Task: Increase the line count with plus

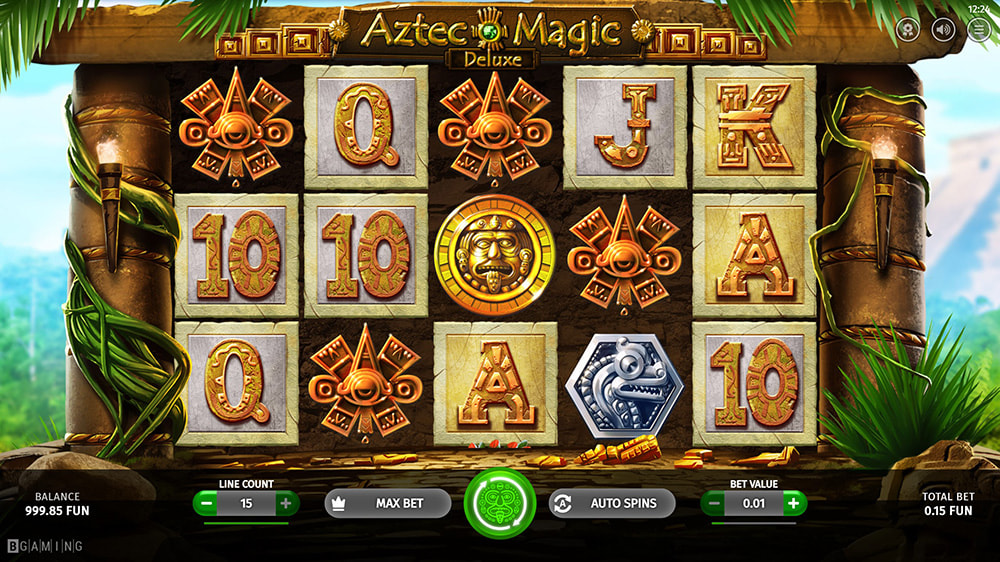Action: 286,503
